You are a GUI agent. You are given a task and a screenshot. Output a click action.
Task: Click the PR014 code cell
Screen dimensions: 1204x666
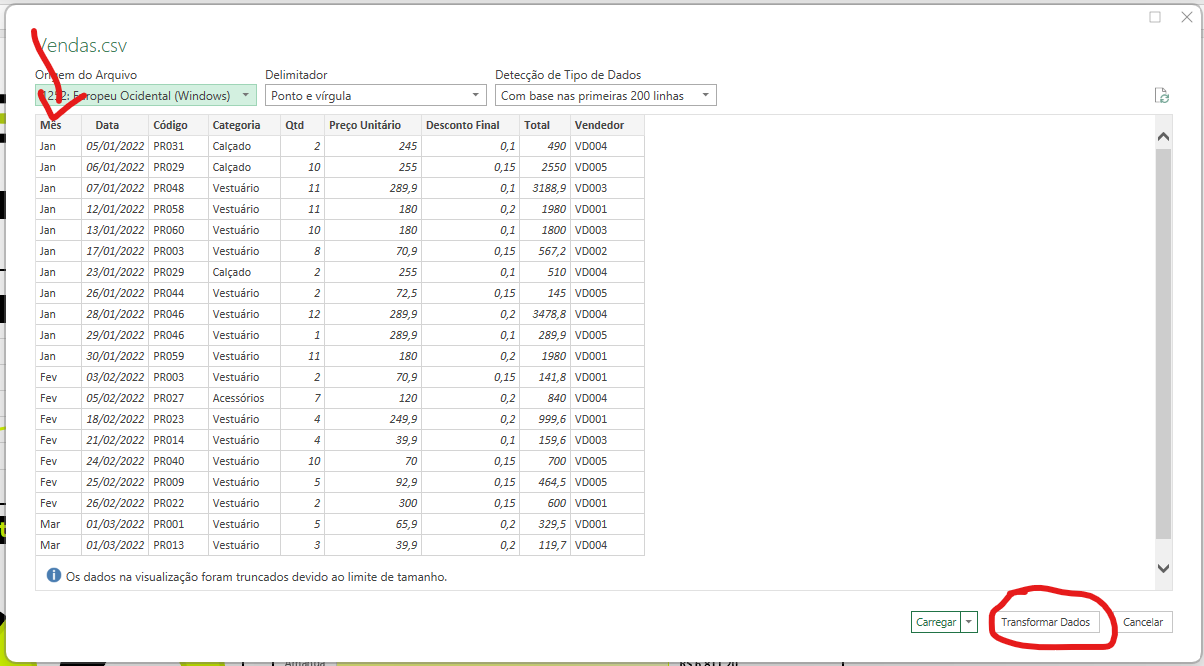point(179,440)
